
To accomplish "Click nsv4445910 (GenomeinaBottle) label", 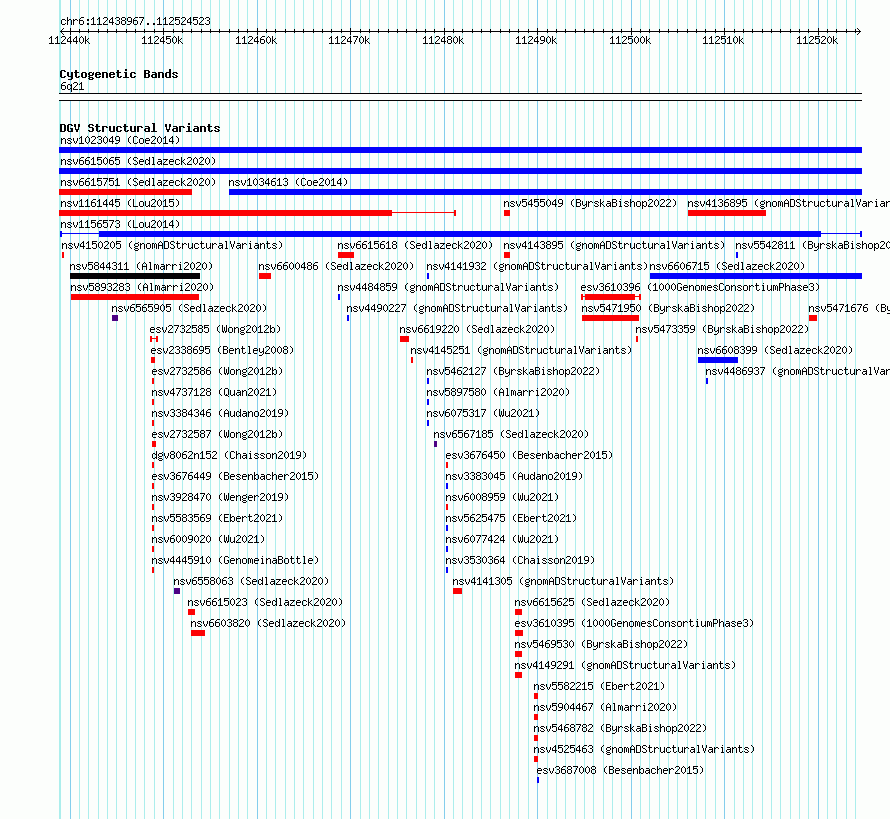I will point(235,560).
